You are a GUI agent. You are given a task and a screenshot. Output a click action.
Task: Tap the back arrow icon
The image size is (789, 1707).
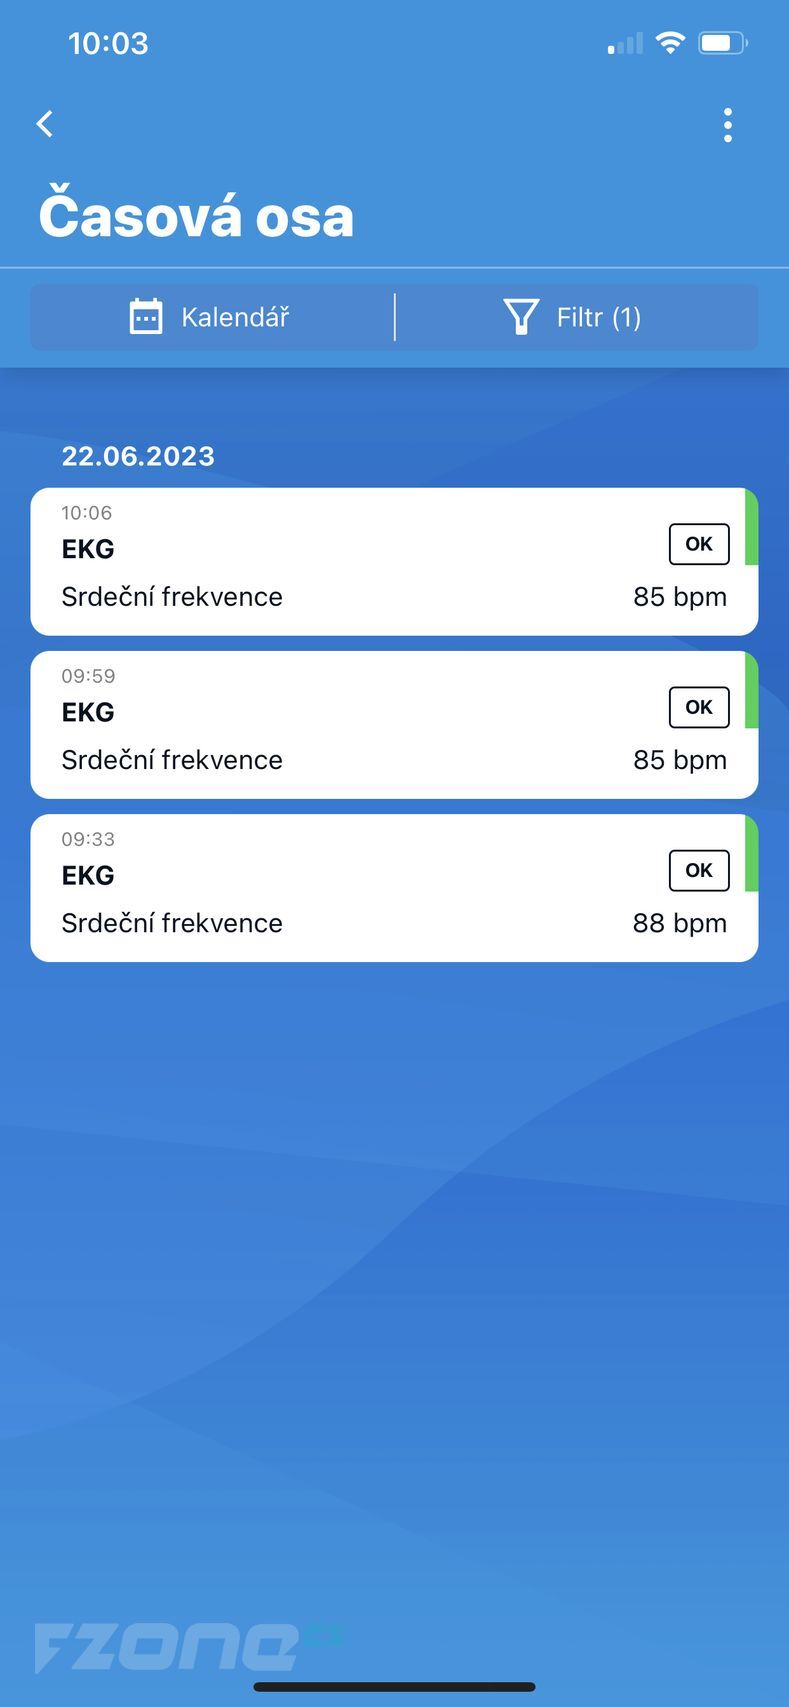[45, 124]
